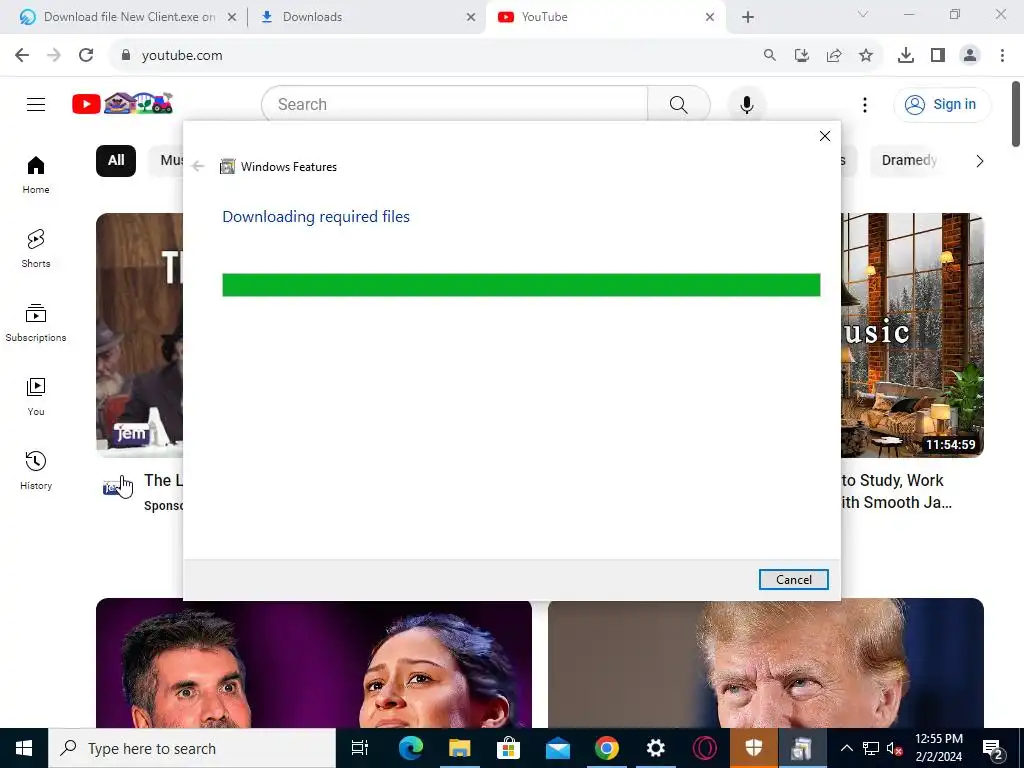Open the YouTube hamburger guide menu
This screenshot has width=1024, height=768.
click(x=36, y=104)
